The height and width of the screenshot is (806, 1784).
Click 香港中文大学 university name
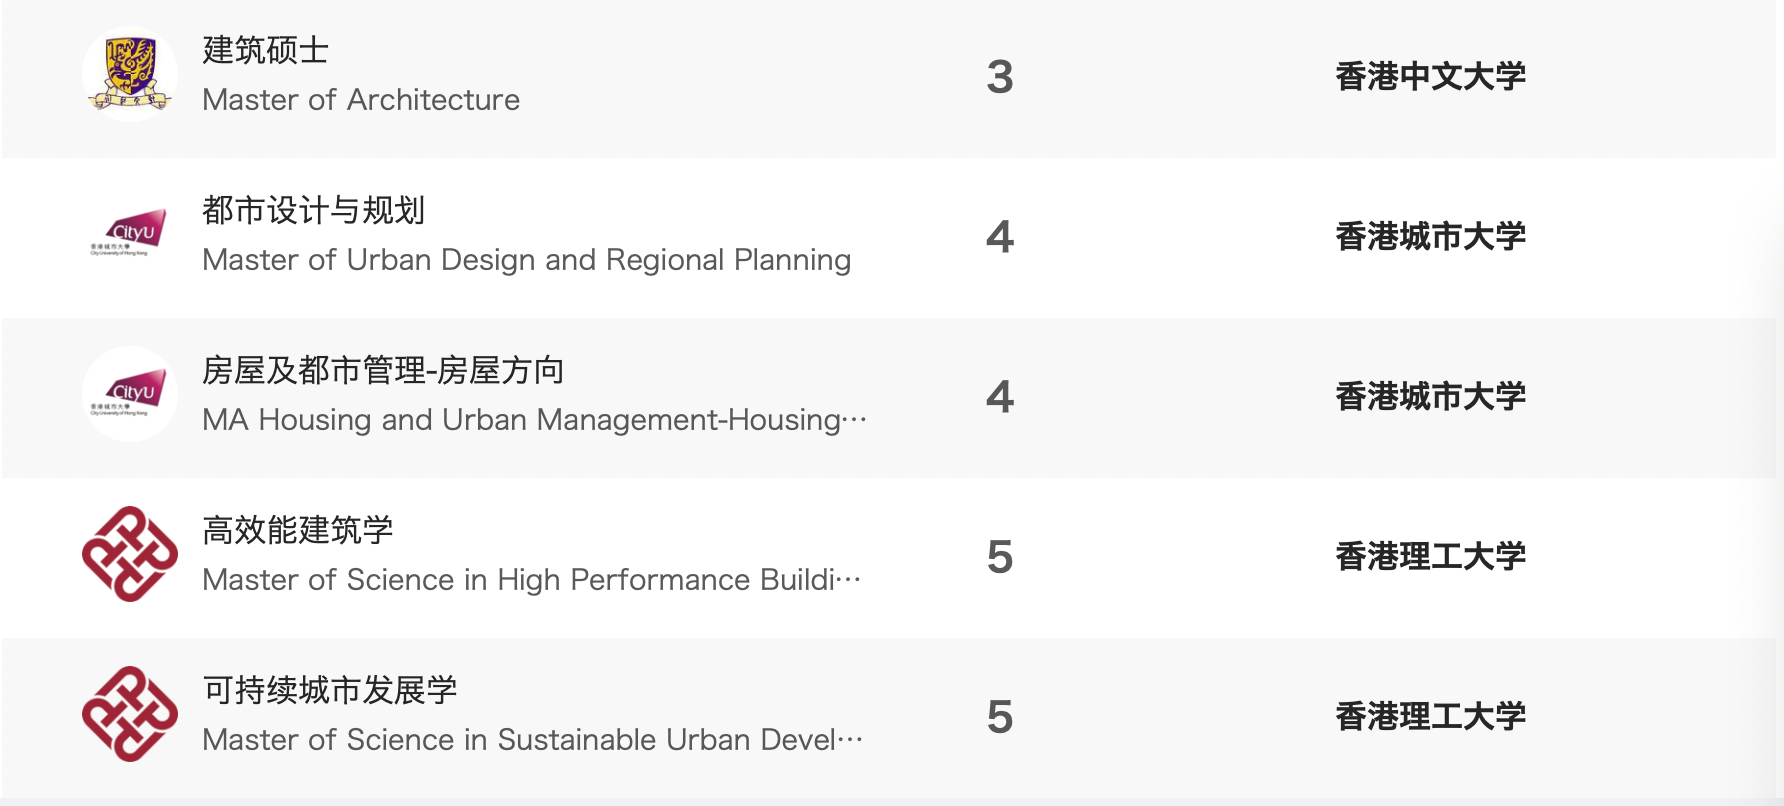click(1430, 76)
